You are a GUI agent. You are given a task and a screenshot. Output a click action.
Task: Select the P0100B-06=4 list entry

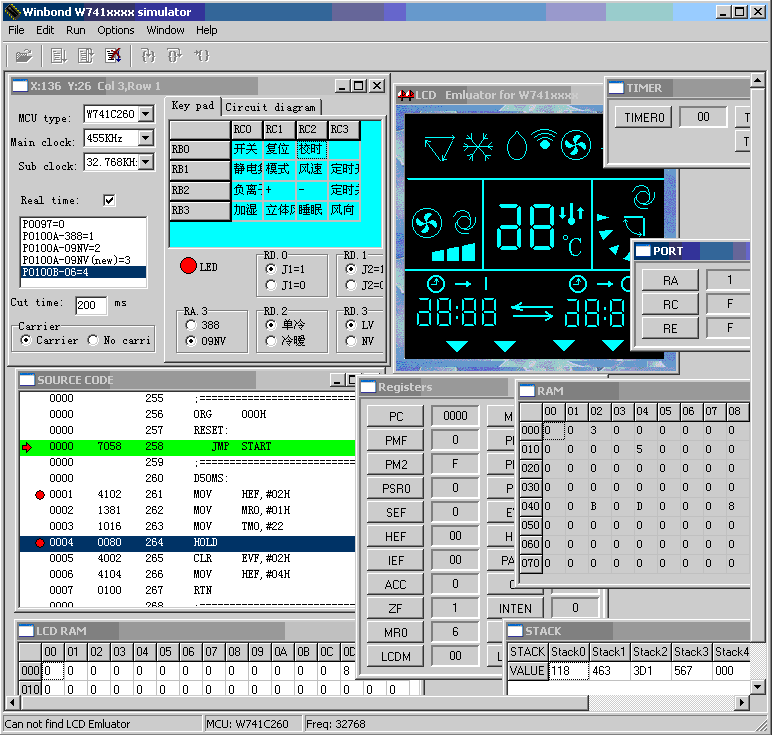click(83, 272)
